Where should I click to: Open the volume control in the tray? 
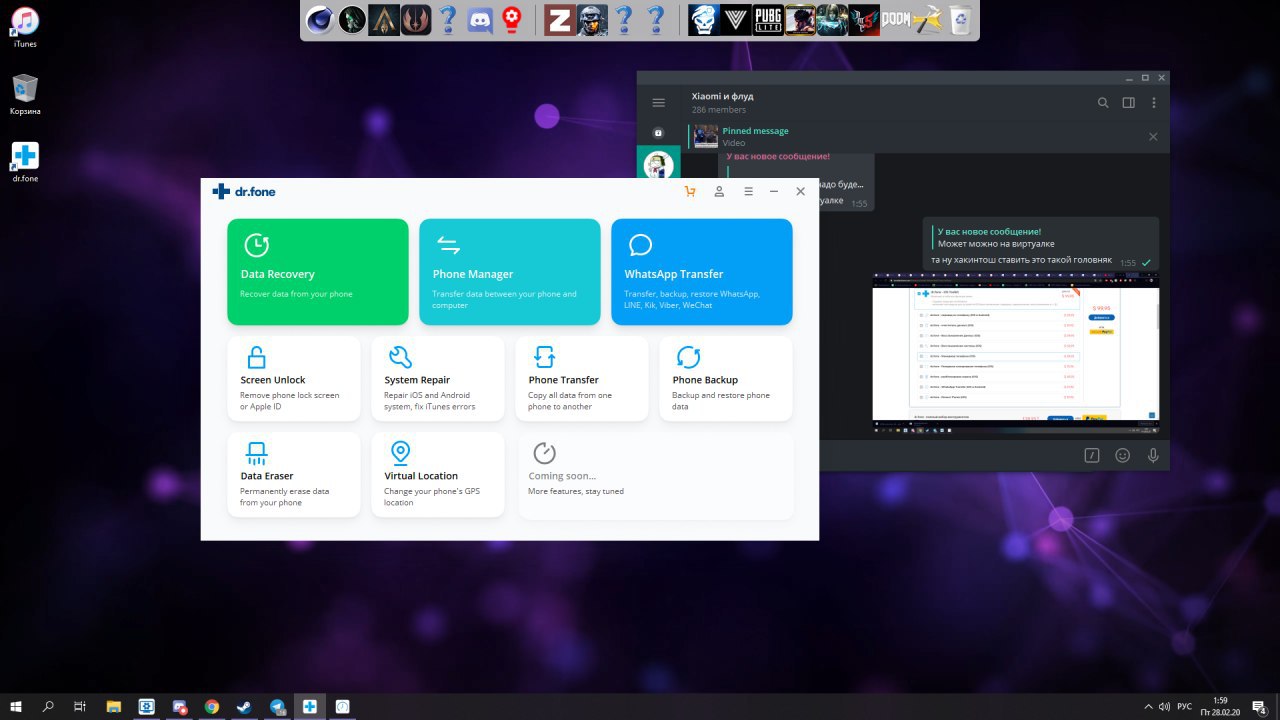(x=1163, y=706)
